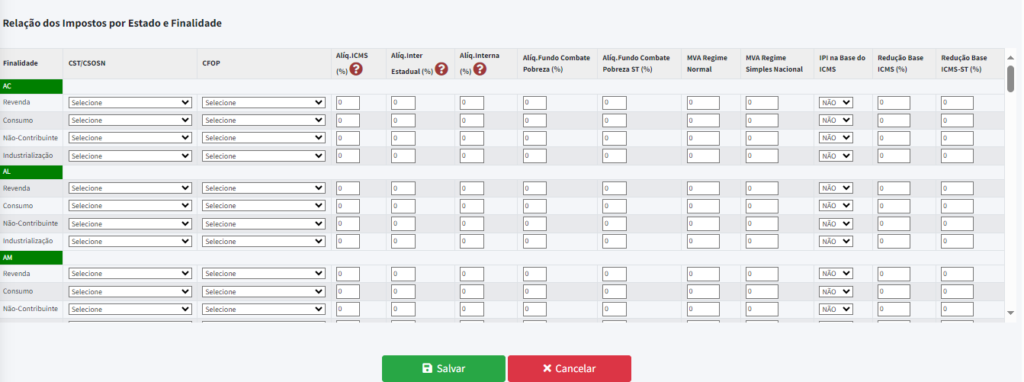
Task: Open CST/CSOSN dropdown for AM Revenda
Action: pos(130,274)
